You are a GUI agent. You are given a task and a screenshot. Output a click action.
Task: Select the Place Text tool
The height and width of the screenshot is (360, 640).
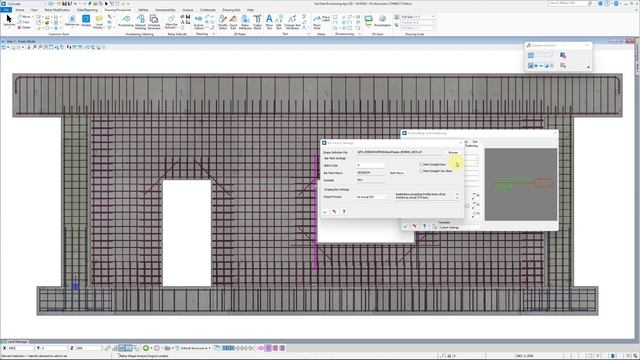(269, 22)
